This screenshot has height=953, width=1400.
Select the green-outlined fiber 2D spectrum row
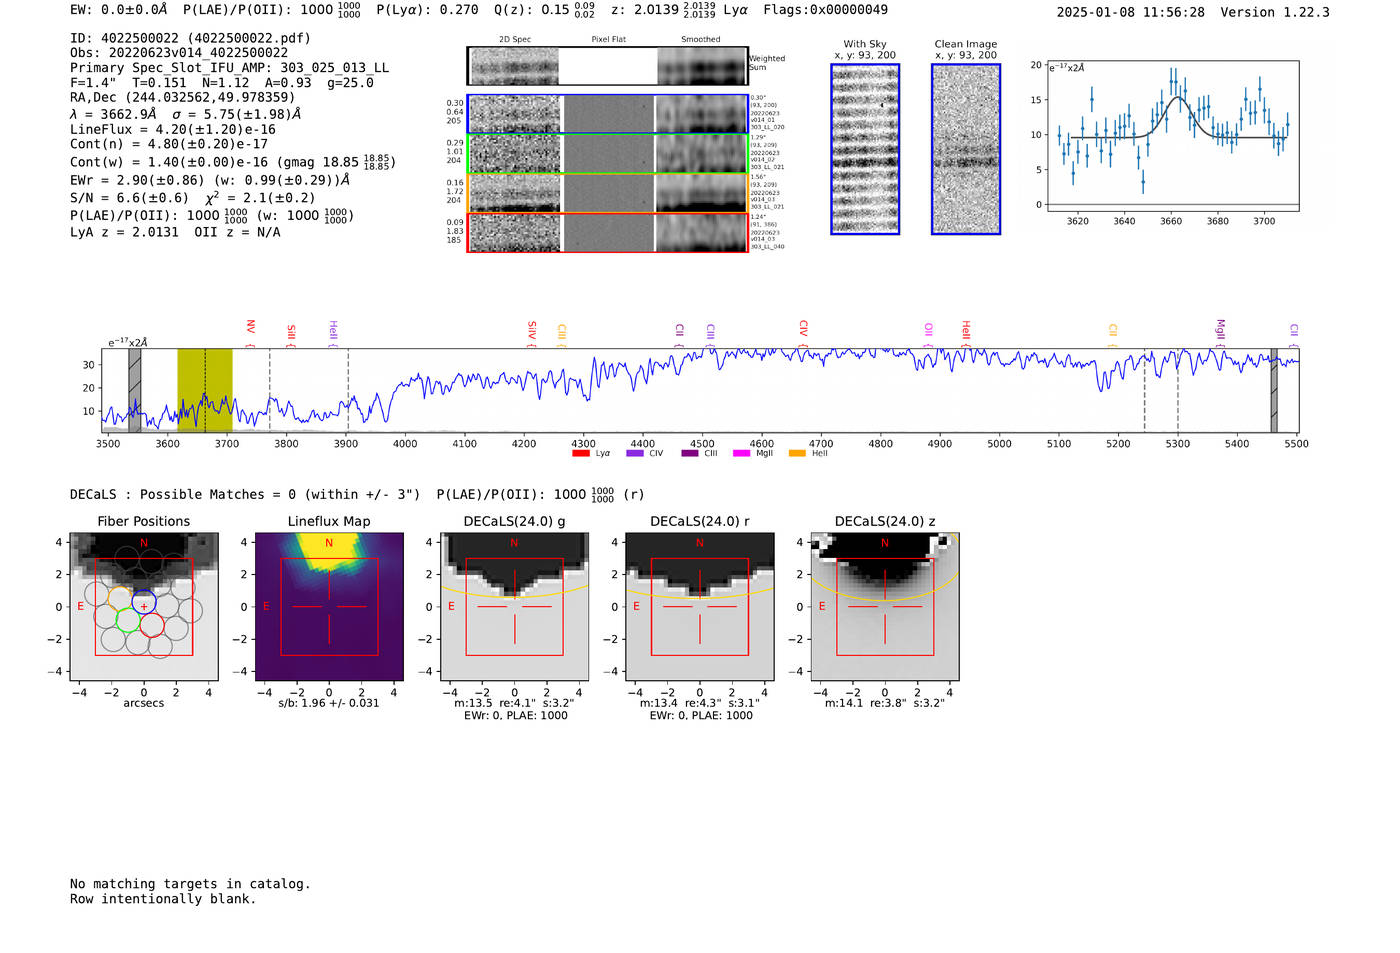(x=607, y=153)
